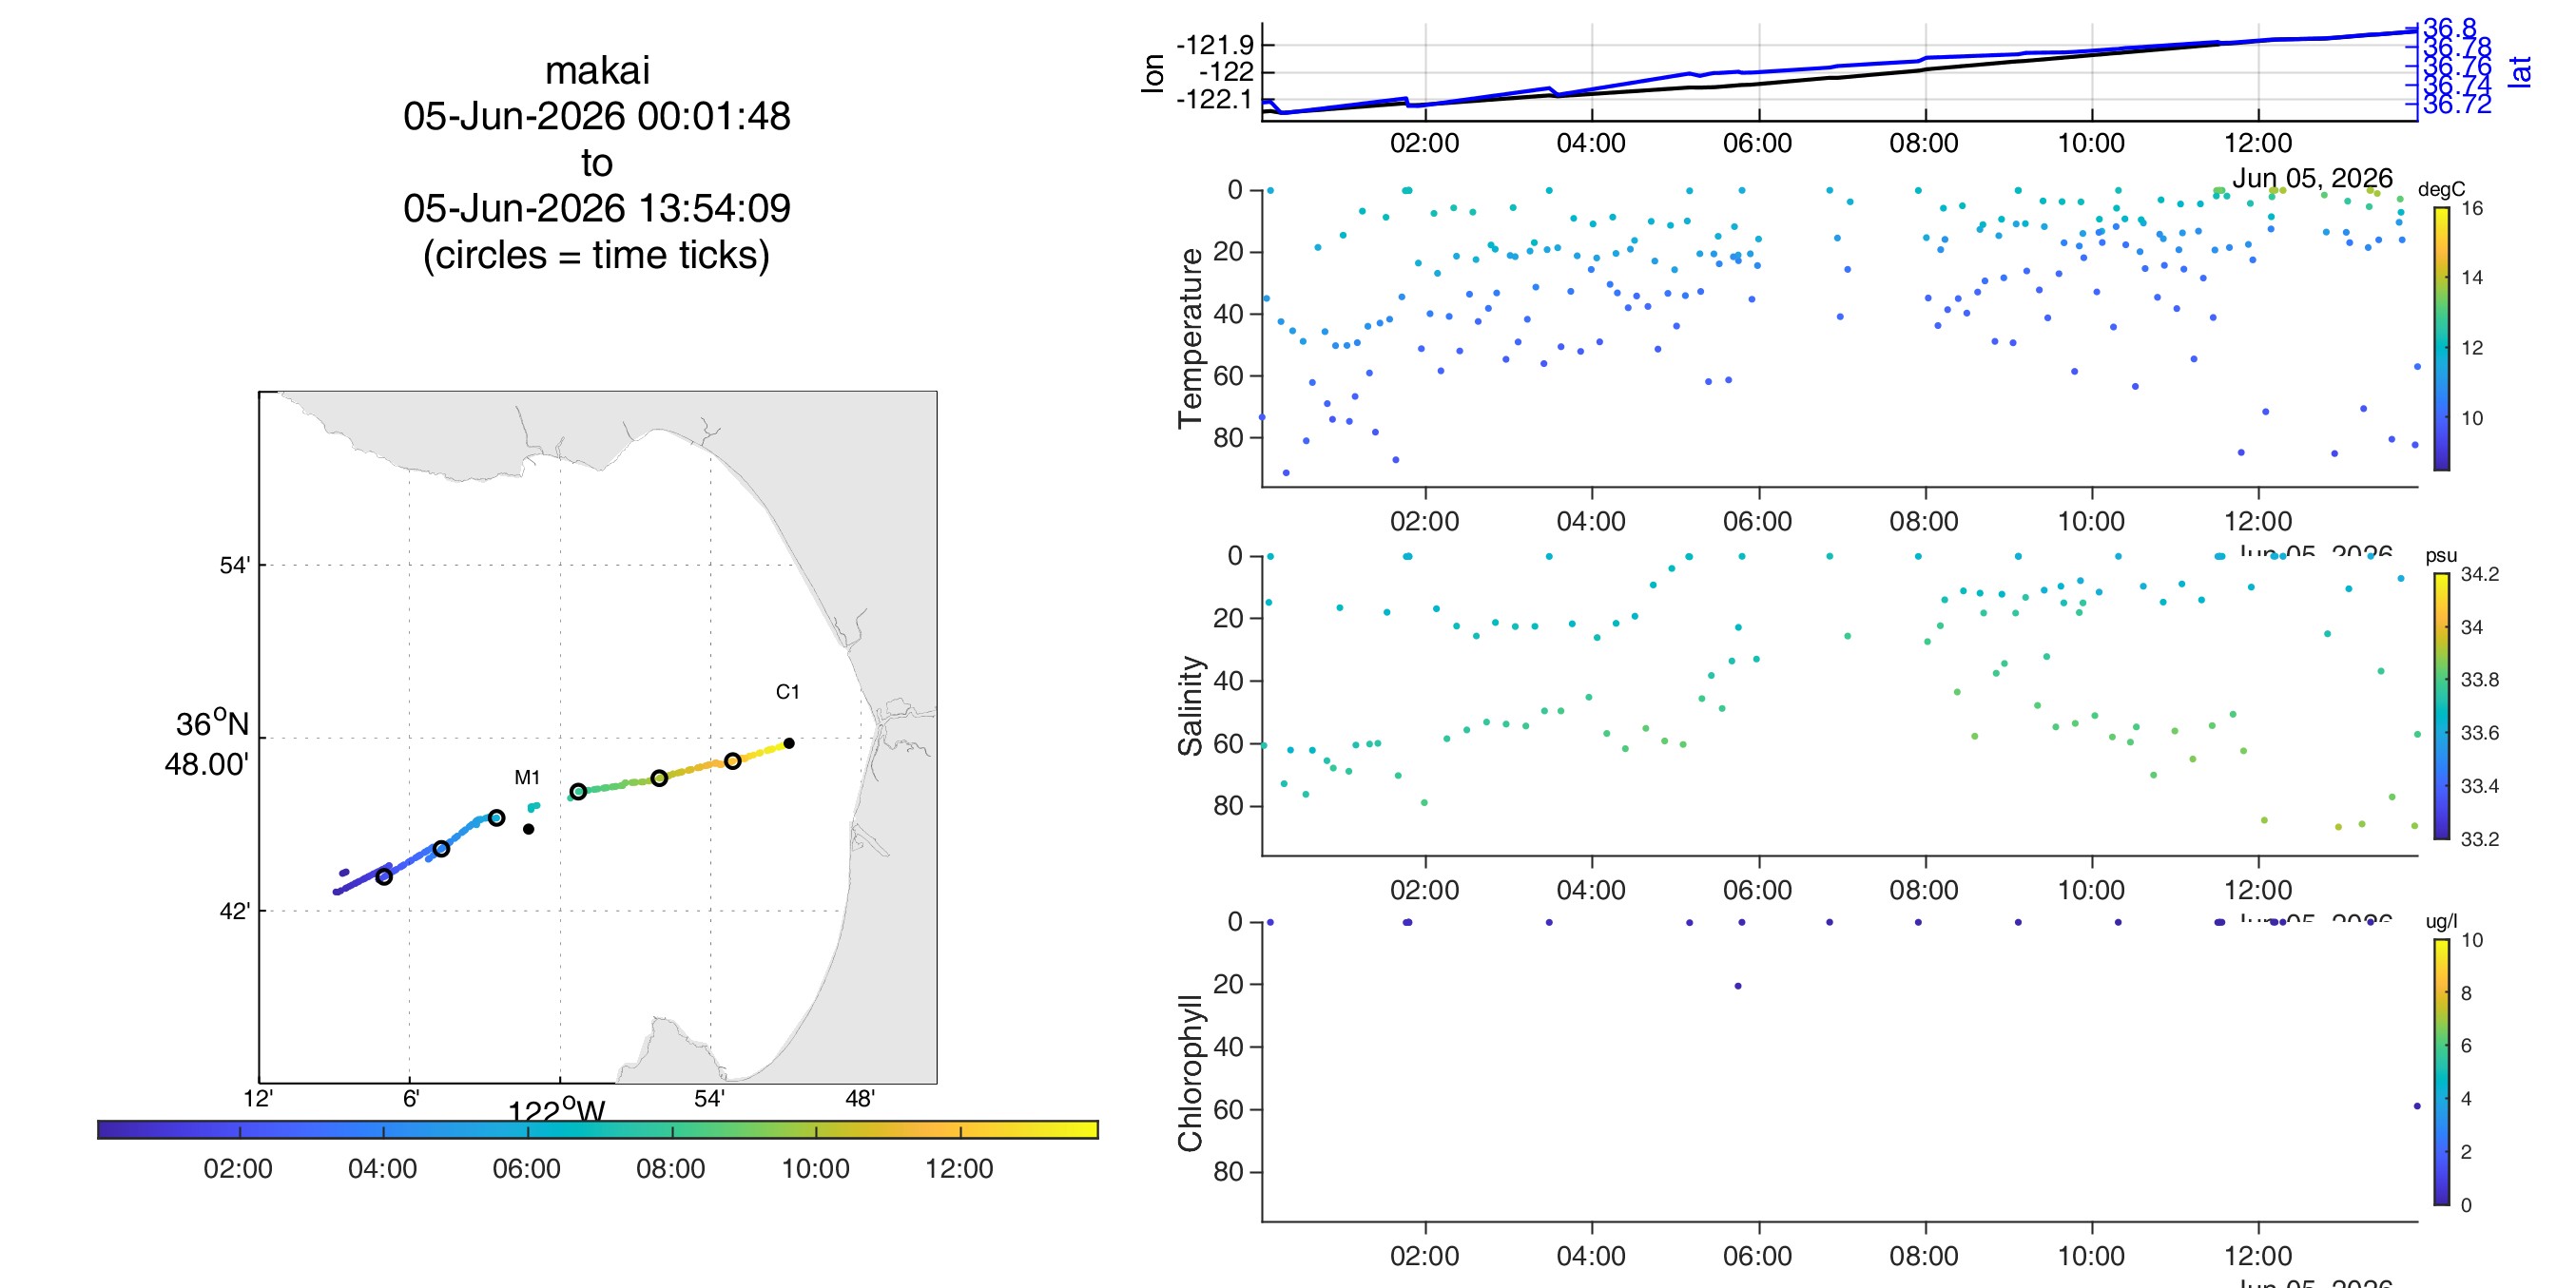Click the Salinity axis label
Image resolution: width=2576 pixels, height=1288 pixels.
tap(1190, 706)
